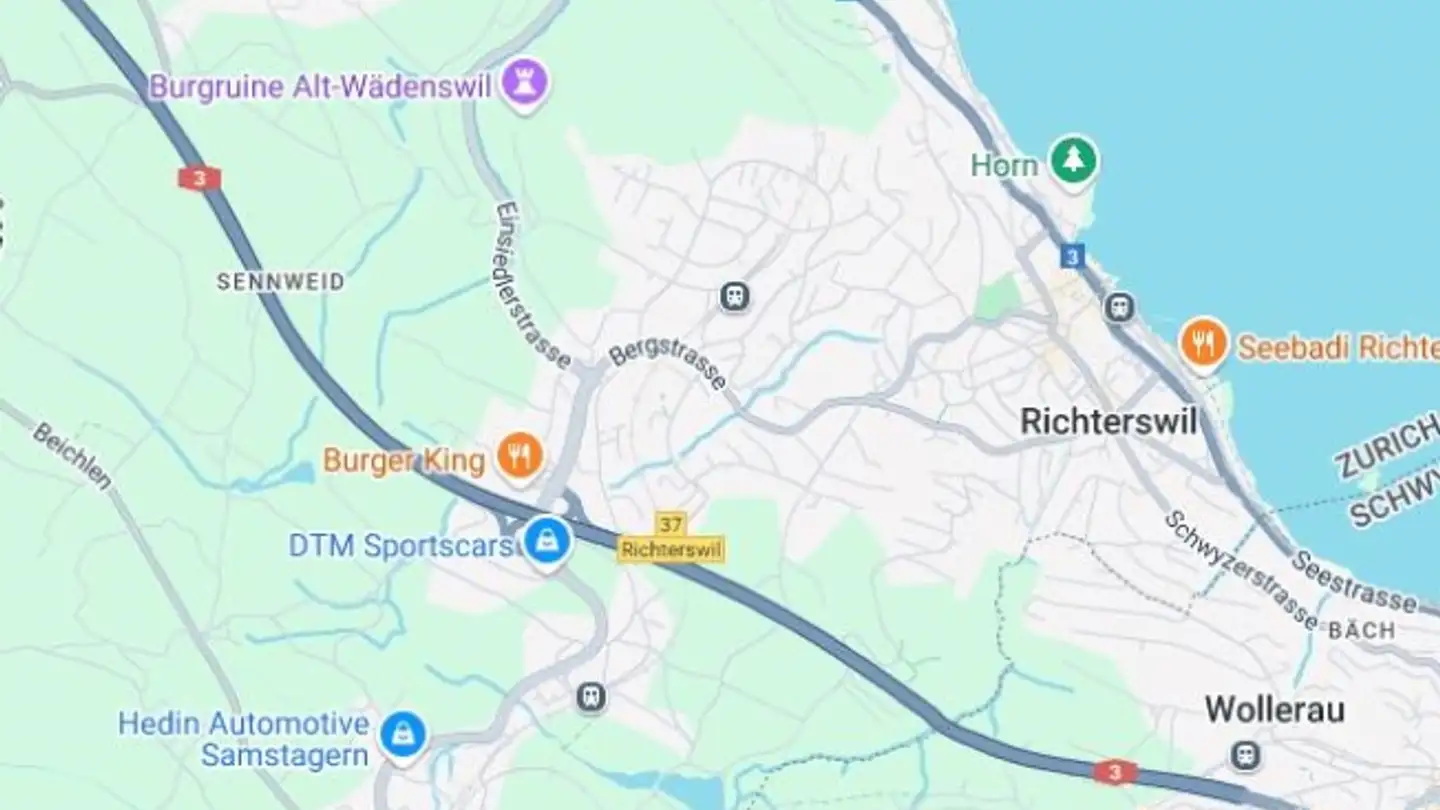Click the Burger King restaurant marker
Screen dimensions: 1440x810
[x=521, y=457]
